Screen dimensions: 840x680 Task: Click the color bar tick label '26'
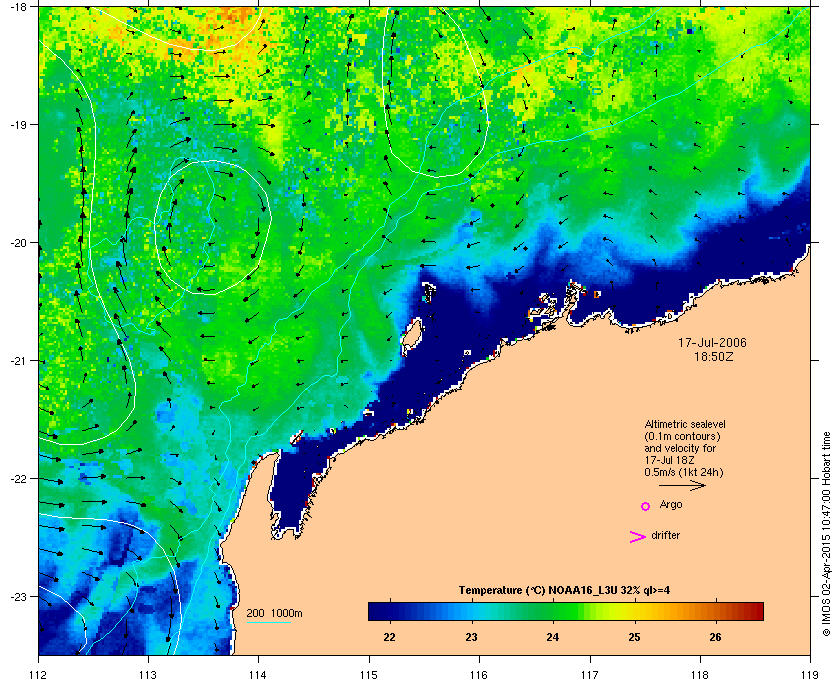click(x=716, y=637)
